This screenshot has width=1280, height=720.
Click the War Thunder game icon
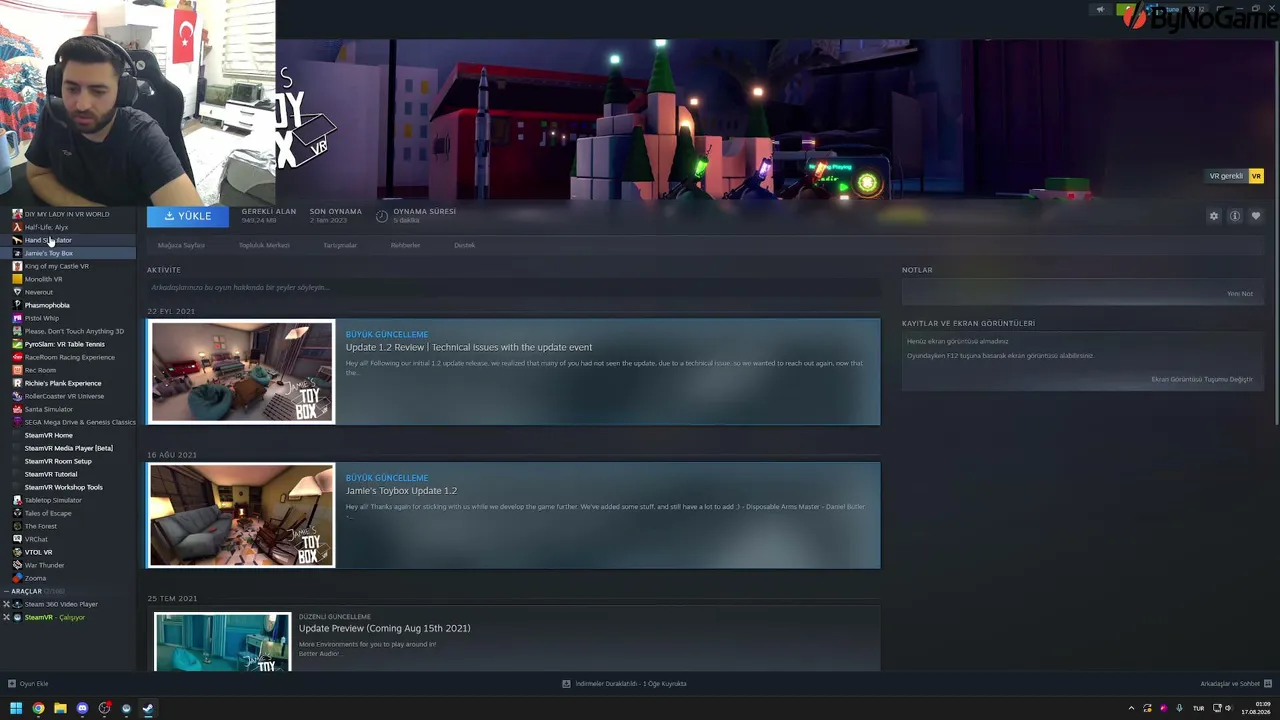(17, 565)
